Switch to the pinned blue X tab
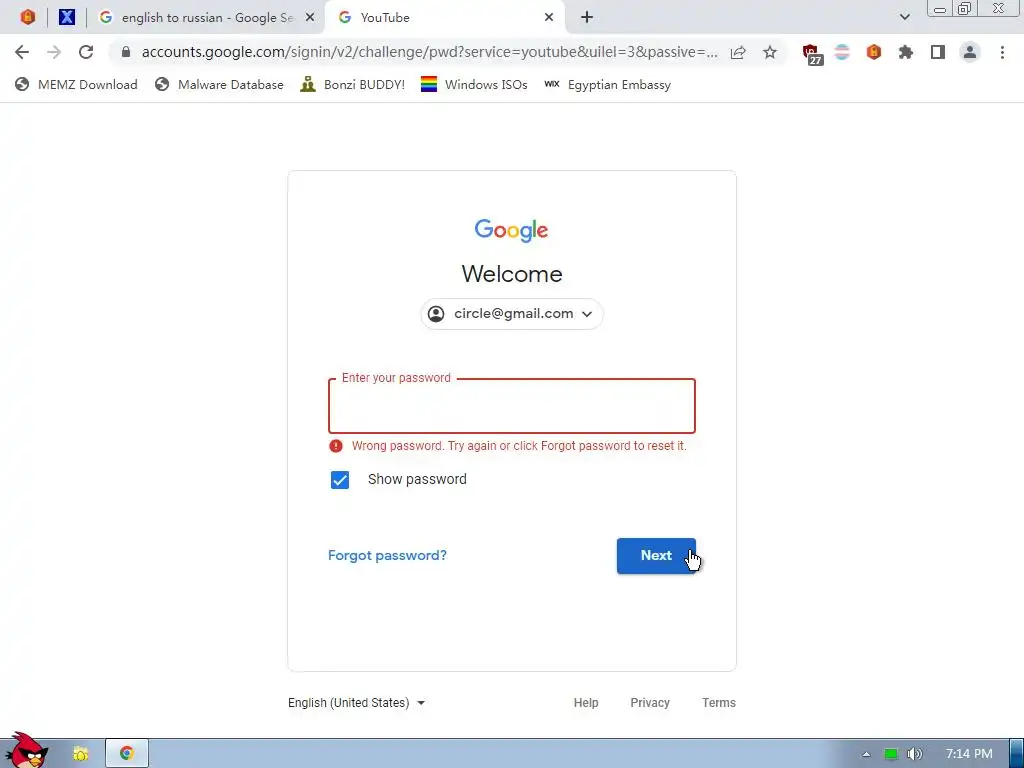This screenshot has height=768, width=1024. [67, 17]
